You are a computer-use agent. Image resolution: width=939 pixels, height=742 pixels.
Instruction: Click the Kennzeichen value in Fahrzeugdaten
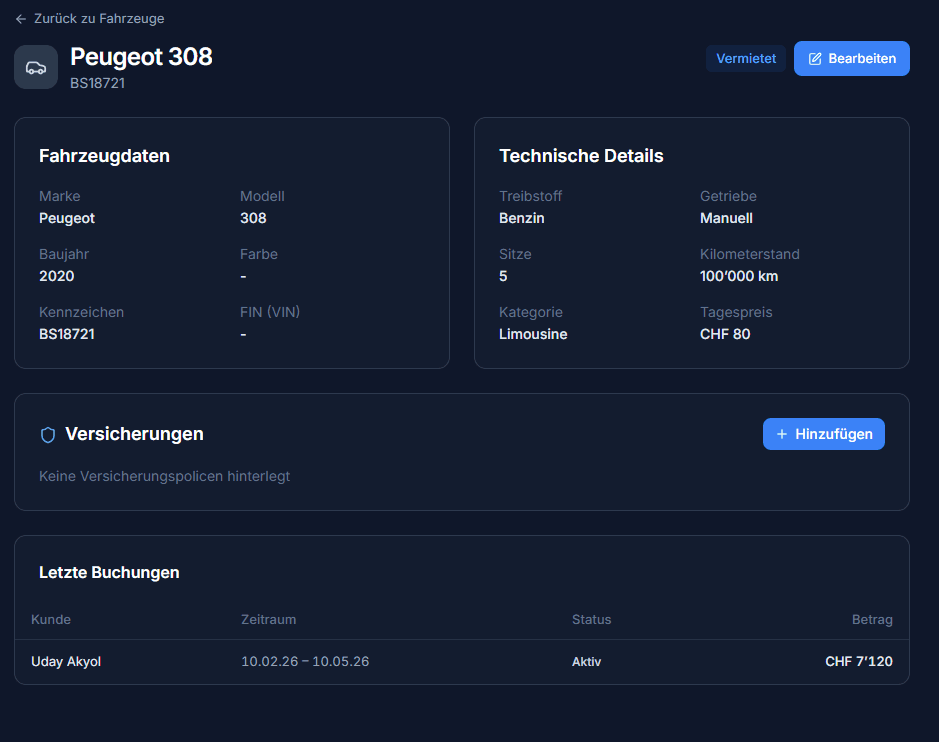(67, 334)
